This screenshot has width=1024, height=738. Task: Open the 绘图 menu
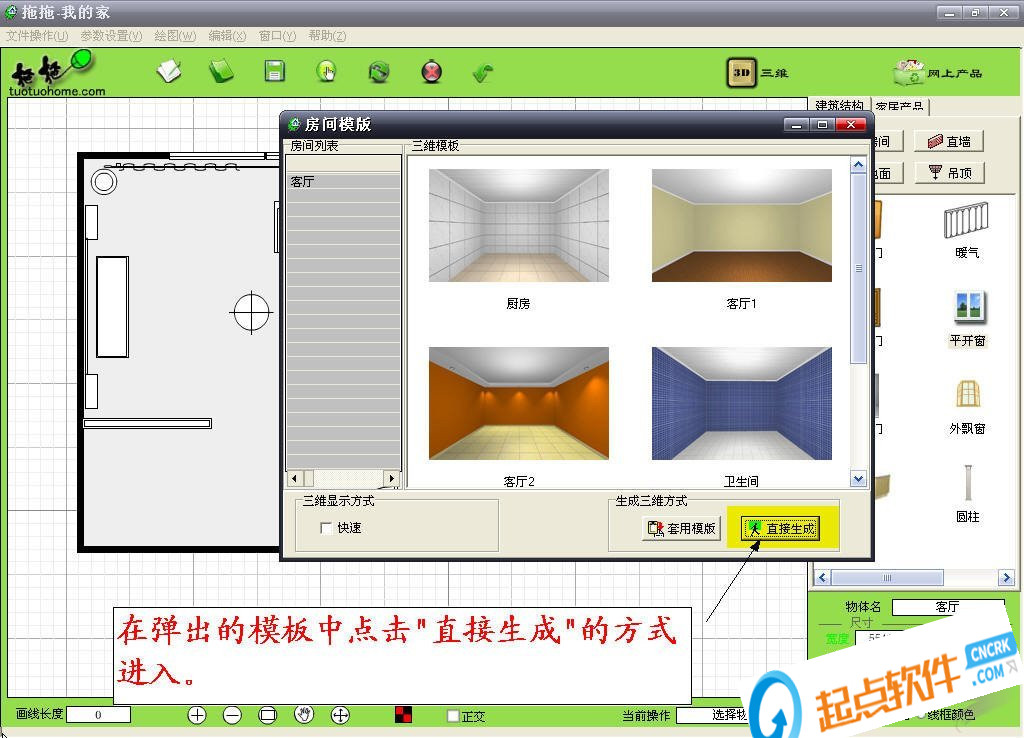click(175, 36)
